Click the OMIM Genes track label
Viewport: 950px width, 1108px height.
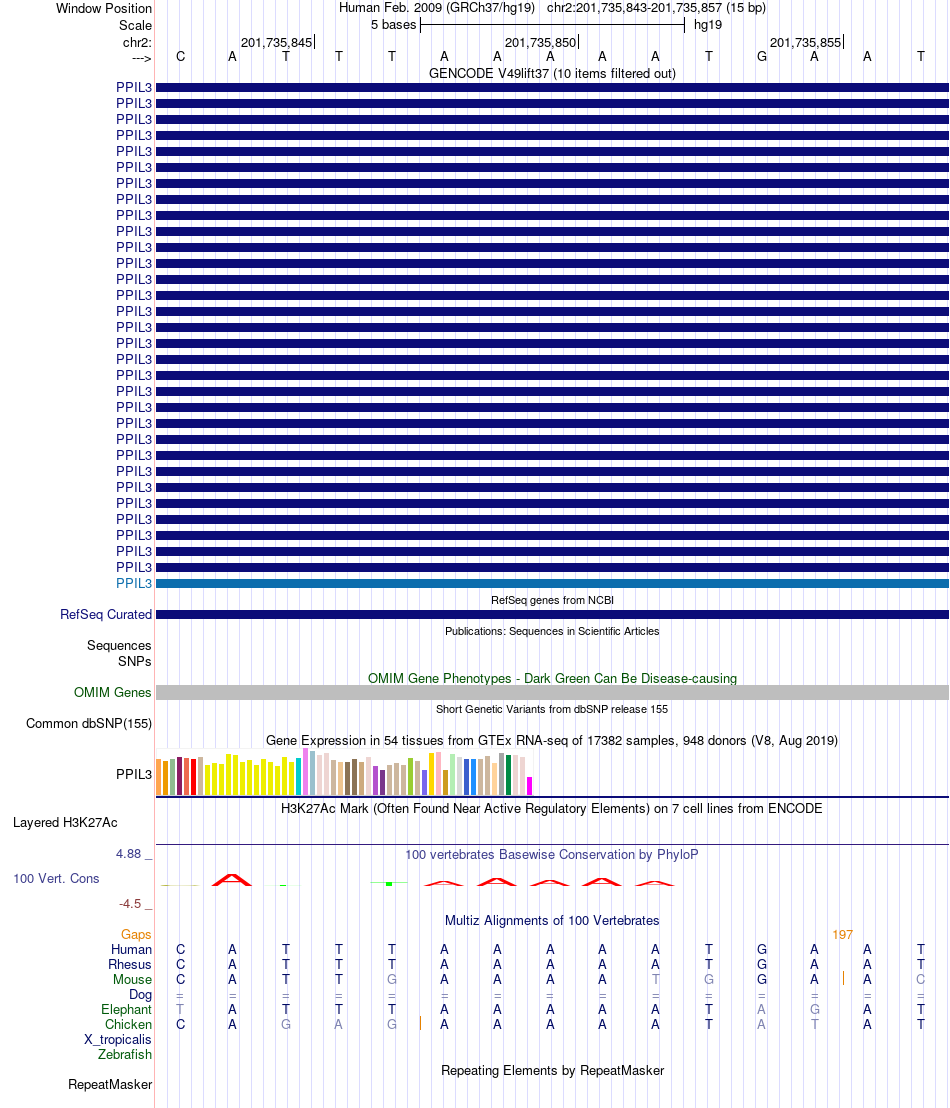click(x=112, y=692)
